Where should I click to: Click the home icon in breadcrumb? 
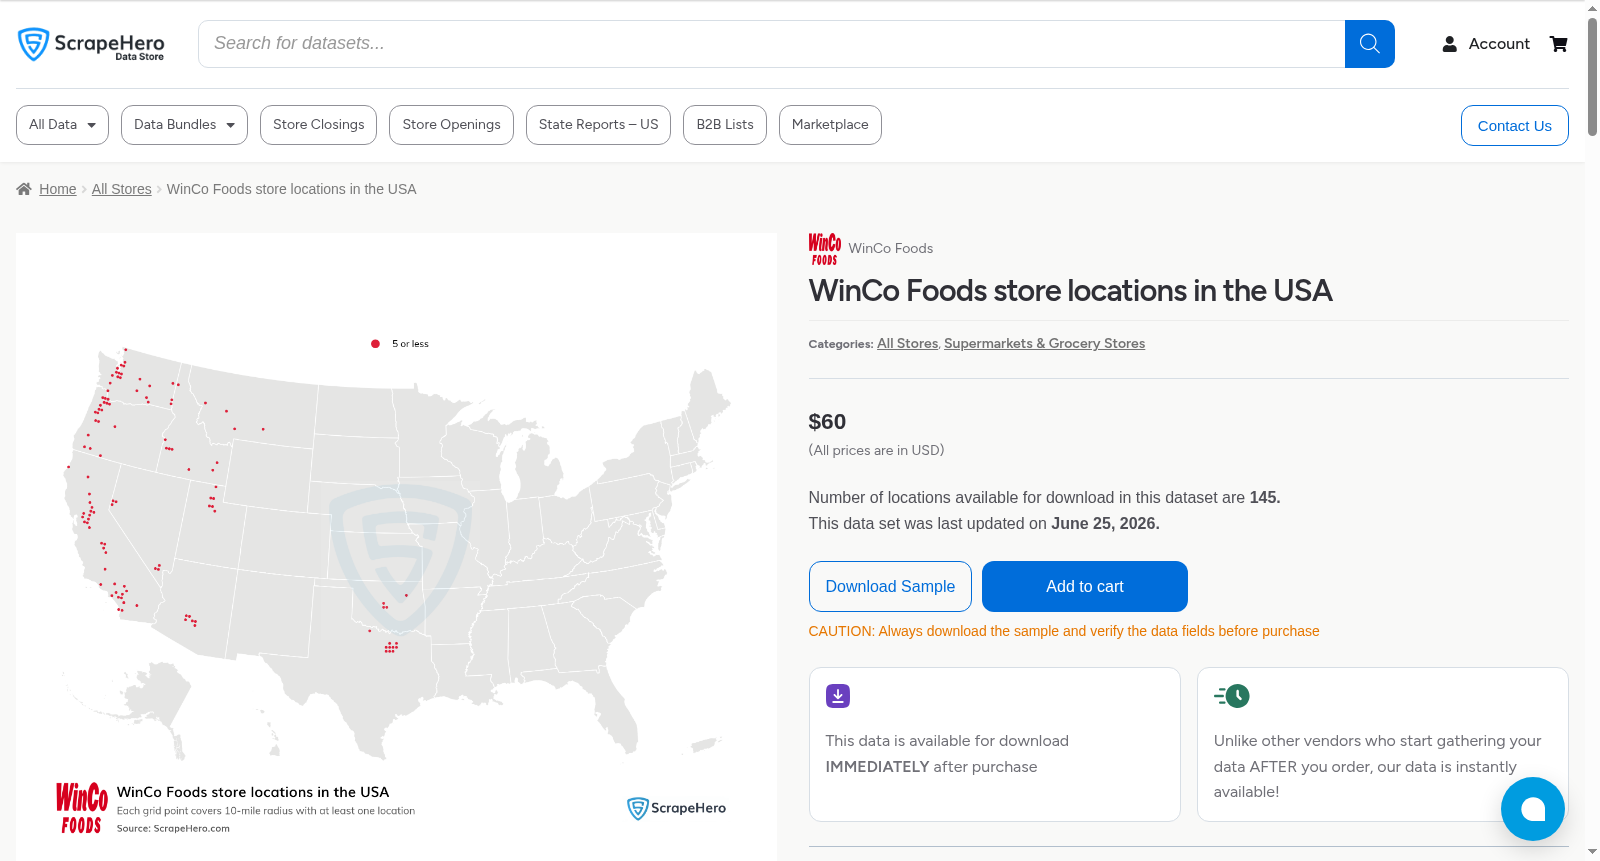tap(24, 189)
